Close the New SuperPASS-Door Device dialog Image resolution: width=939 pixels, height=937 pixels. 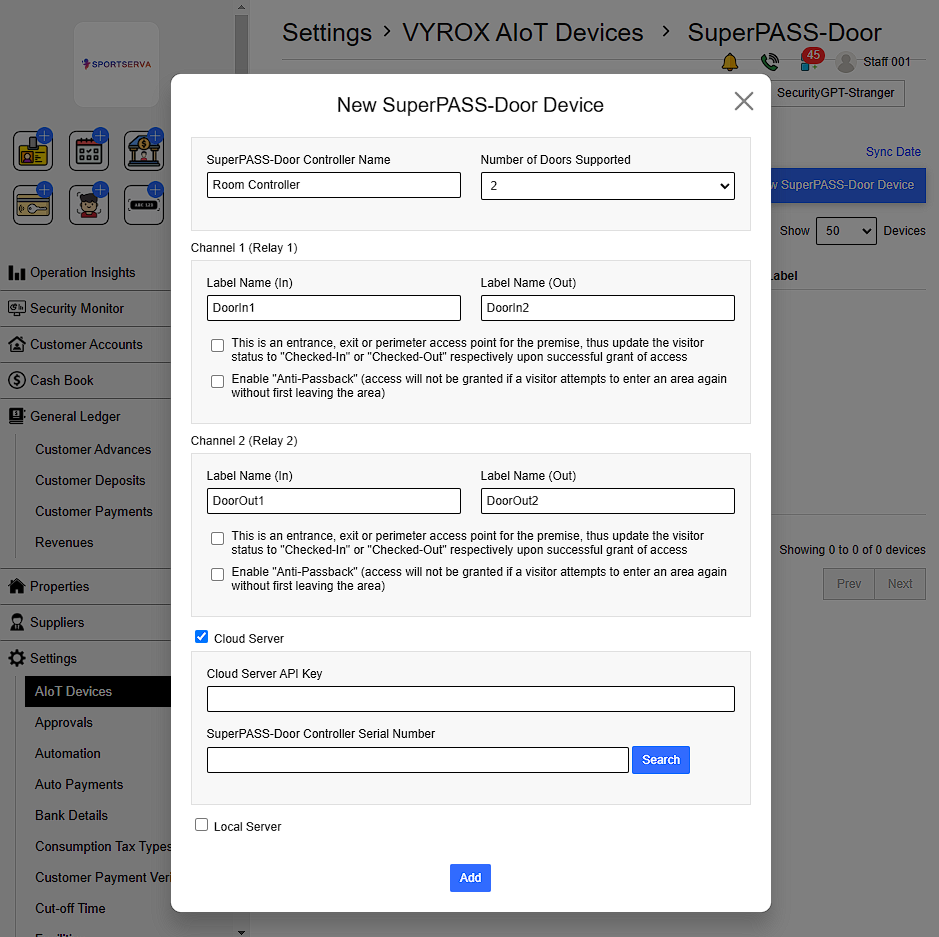pos(743,101)
